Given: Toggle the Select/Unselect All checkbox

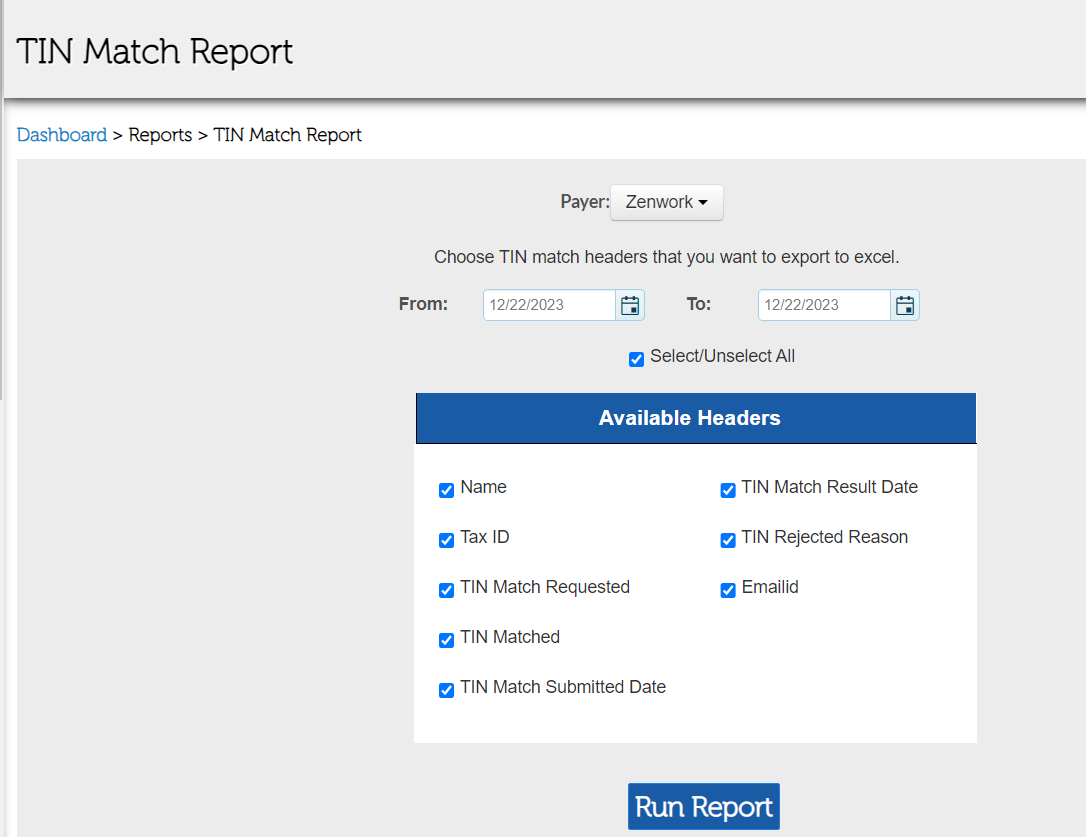Looking at the screenshot, I should point(637,359).
